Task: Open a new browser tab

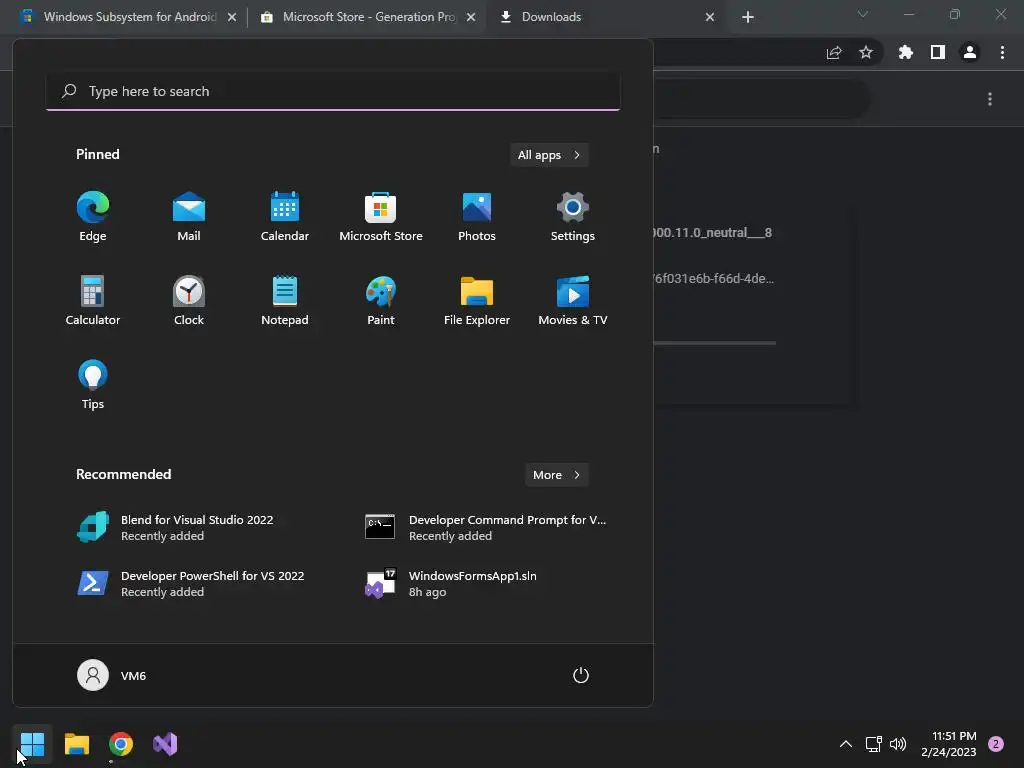Action: (x=748, y=17)
